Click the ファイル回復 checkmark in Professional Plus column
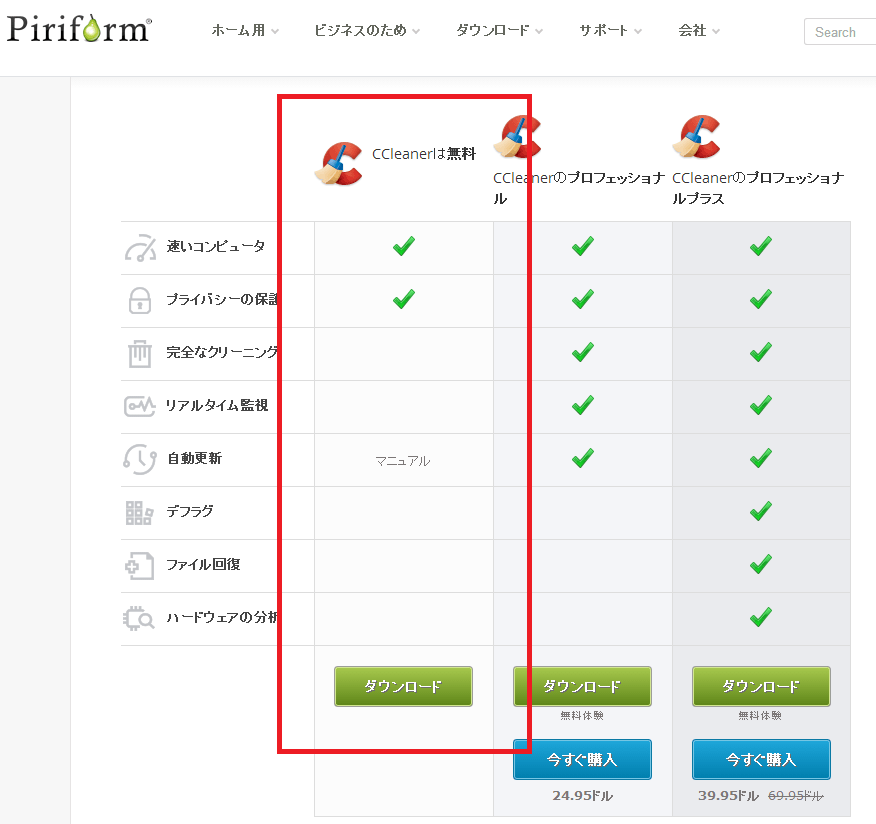 pos(761,565)
